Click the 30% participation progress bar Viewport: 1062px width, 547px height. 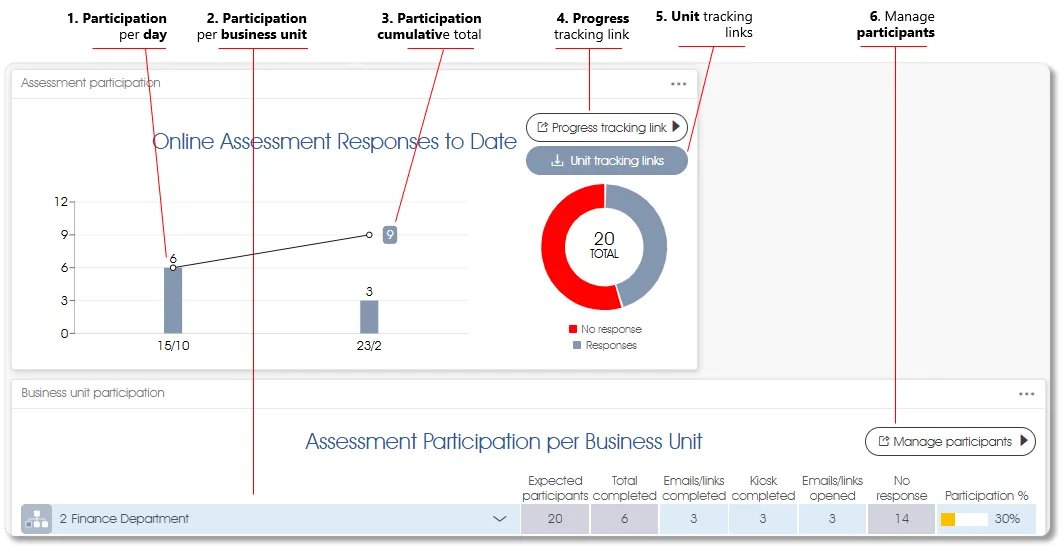click(964, 519)
